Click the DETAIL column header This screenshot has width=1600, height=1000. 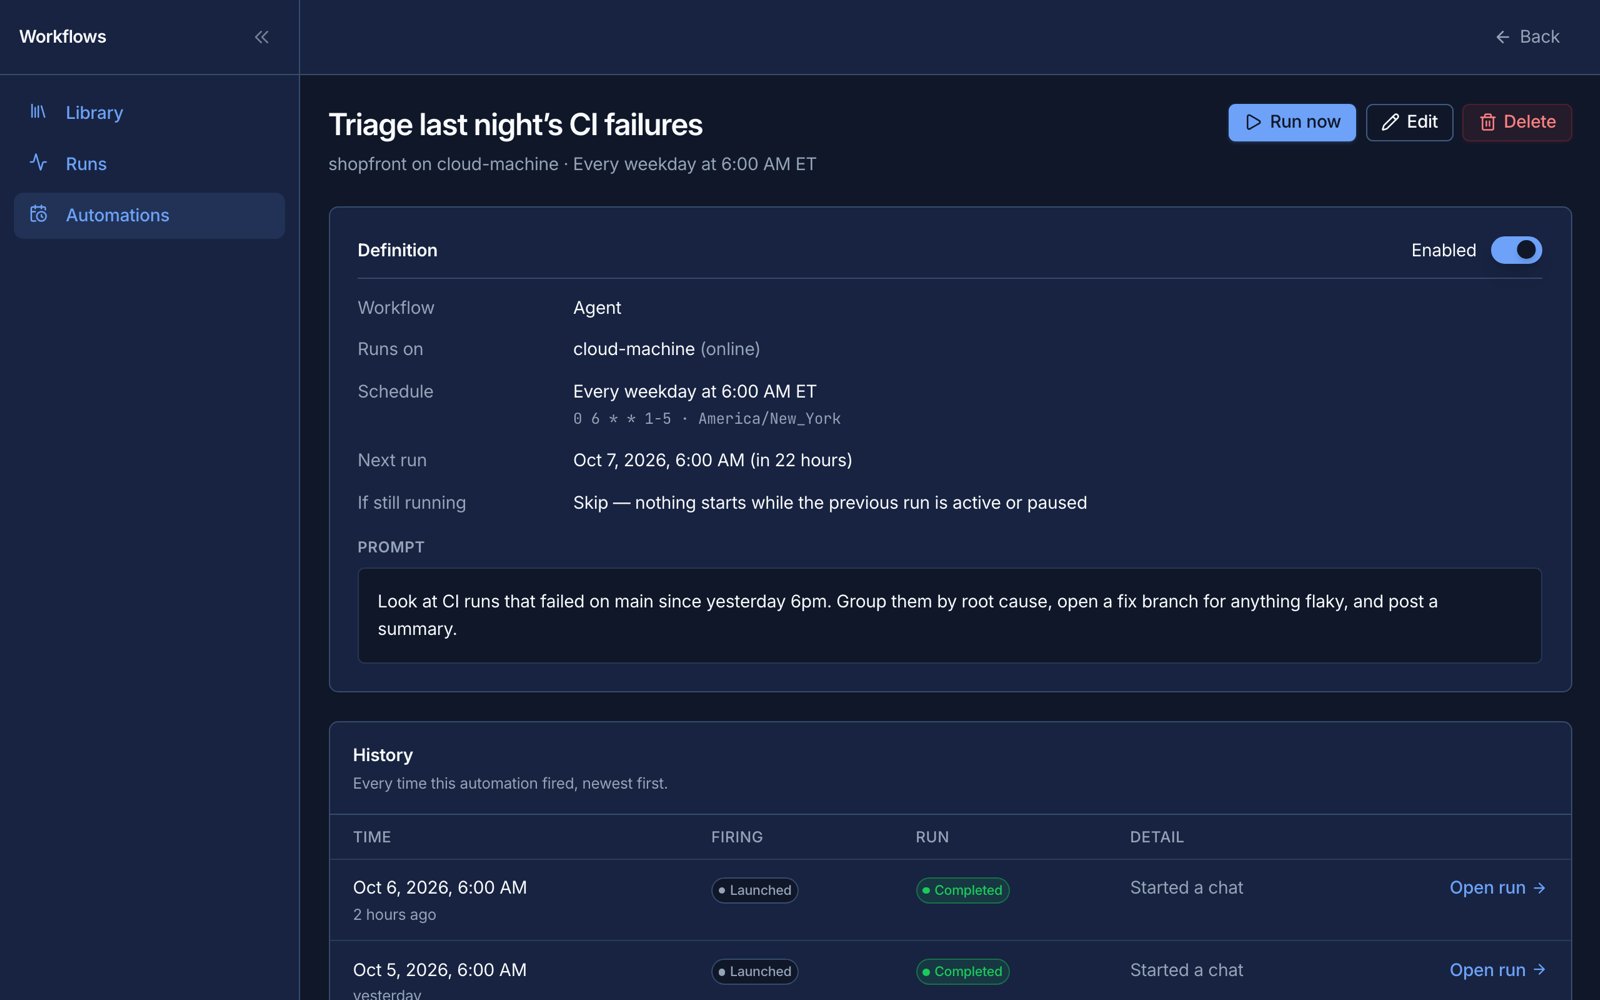click(1157, 837)
